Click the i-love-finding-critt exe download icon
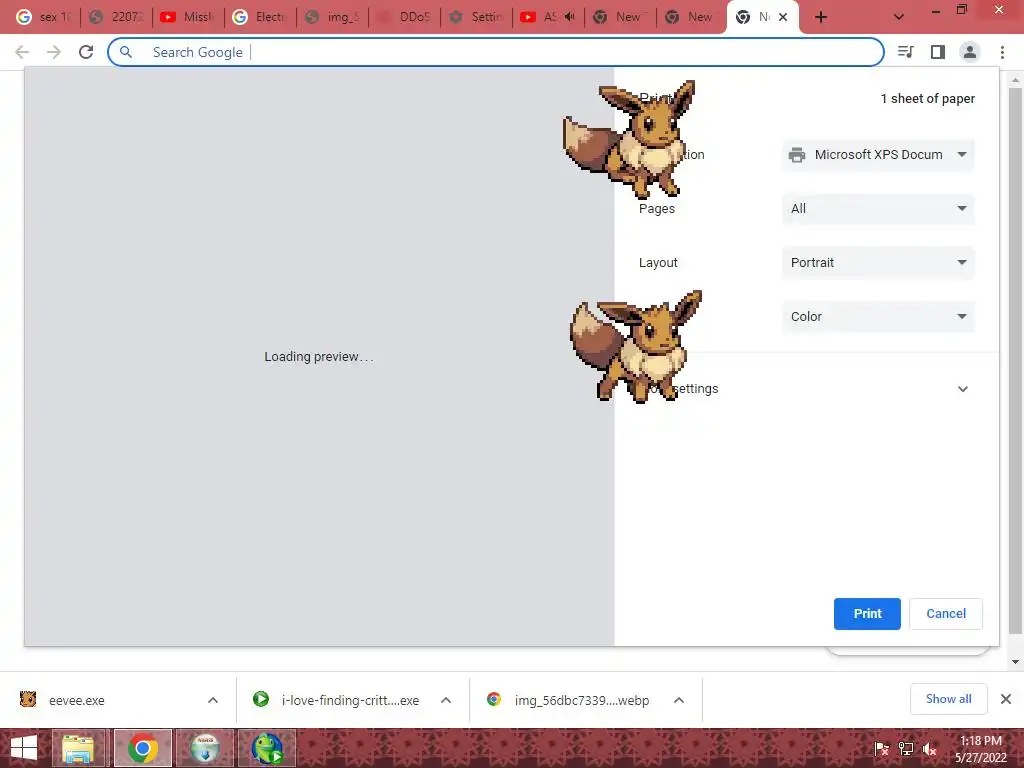Screen dimensions: 1024x768 (261, 699)
